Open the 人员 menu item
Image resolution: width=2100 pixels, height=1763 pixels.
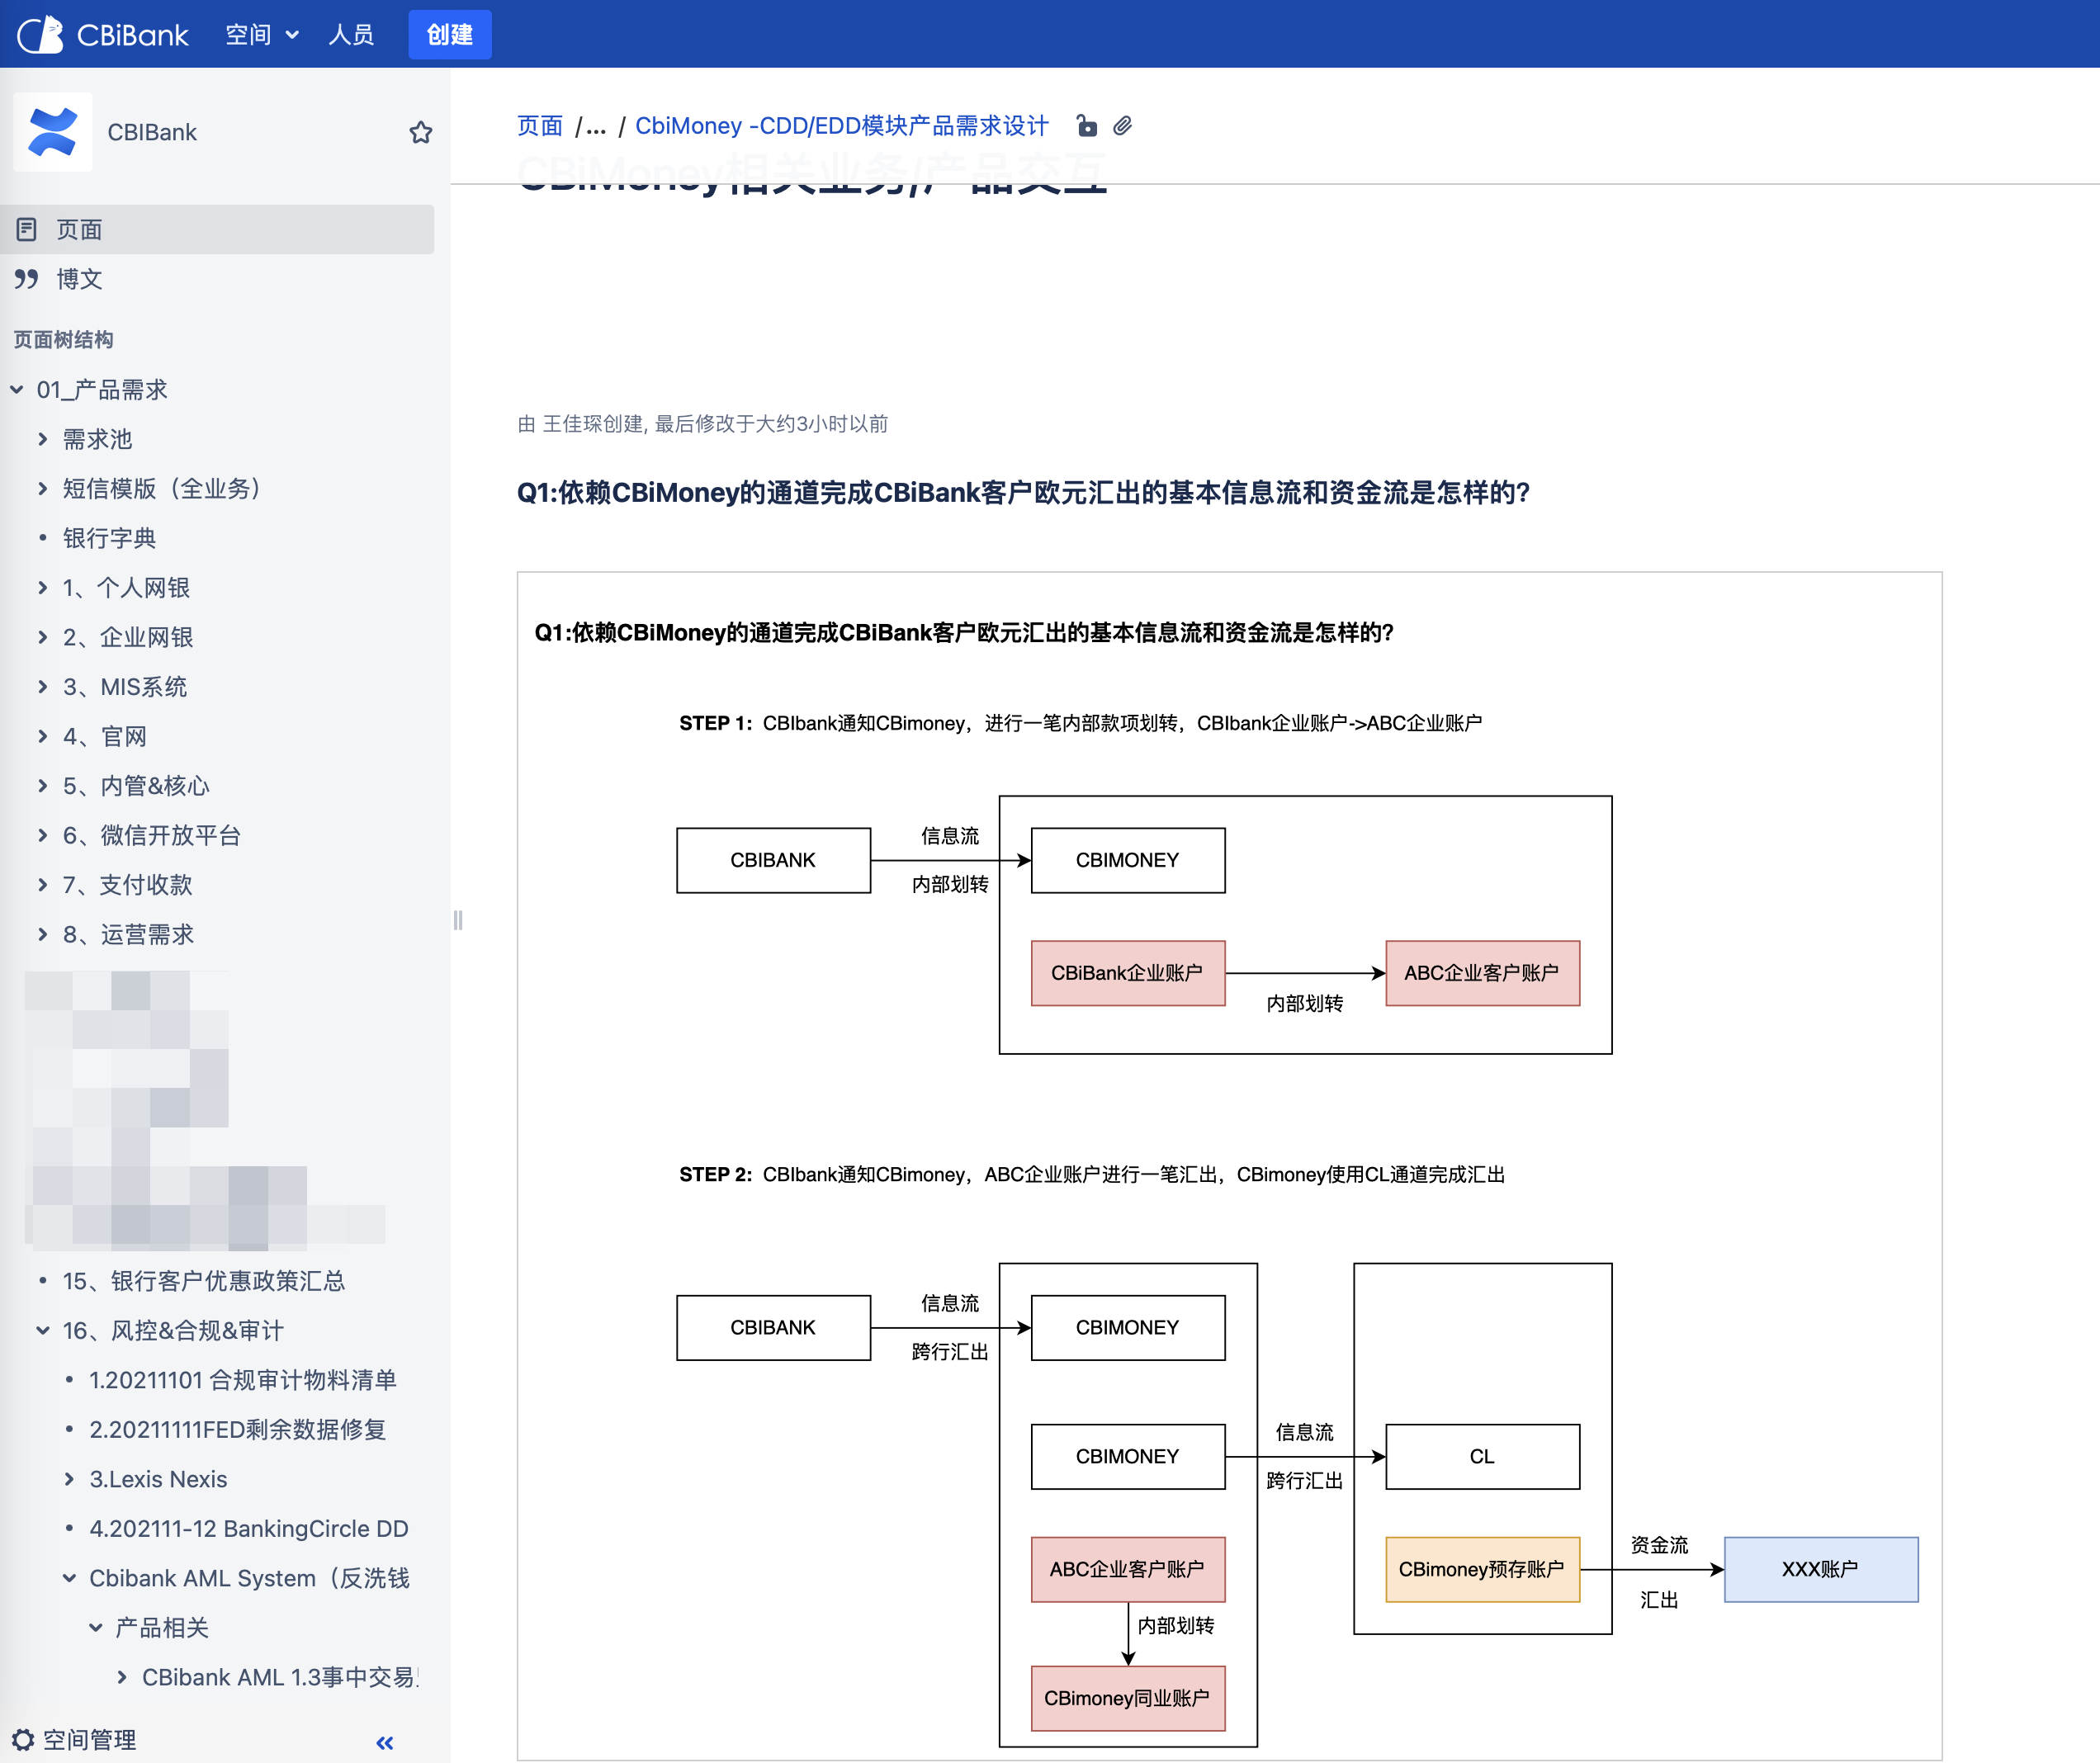click(x=351, y=35)
